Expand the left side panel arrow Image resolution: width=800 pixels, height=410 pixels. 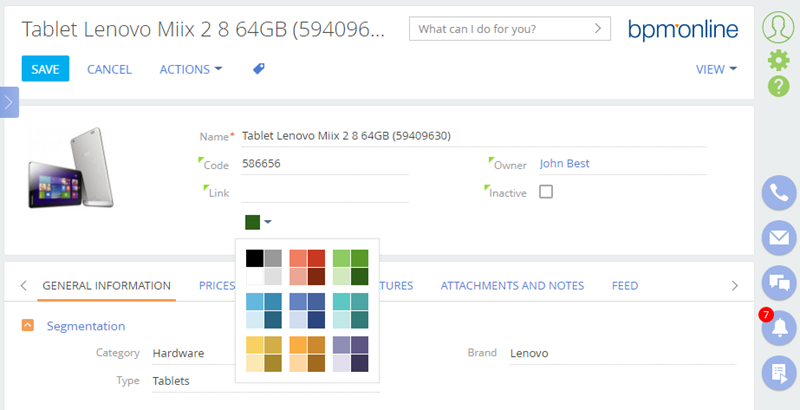click(x=9, y=102)
